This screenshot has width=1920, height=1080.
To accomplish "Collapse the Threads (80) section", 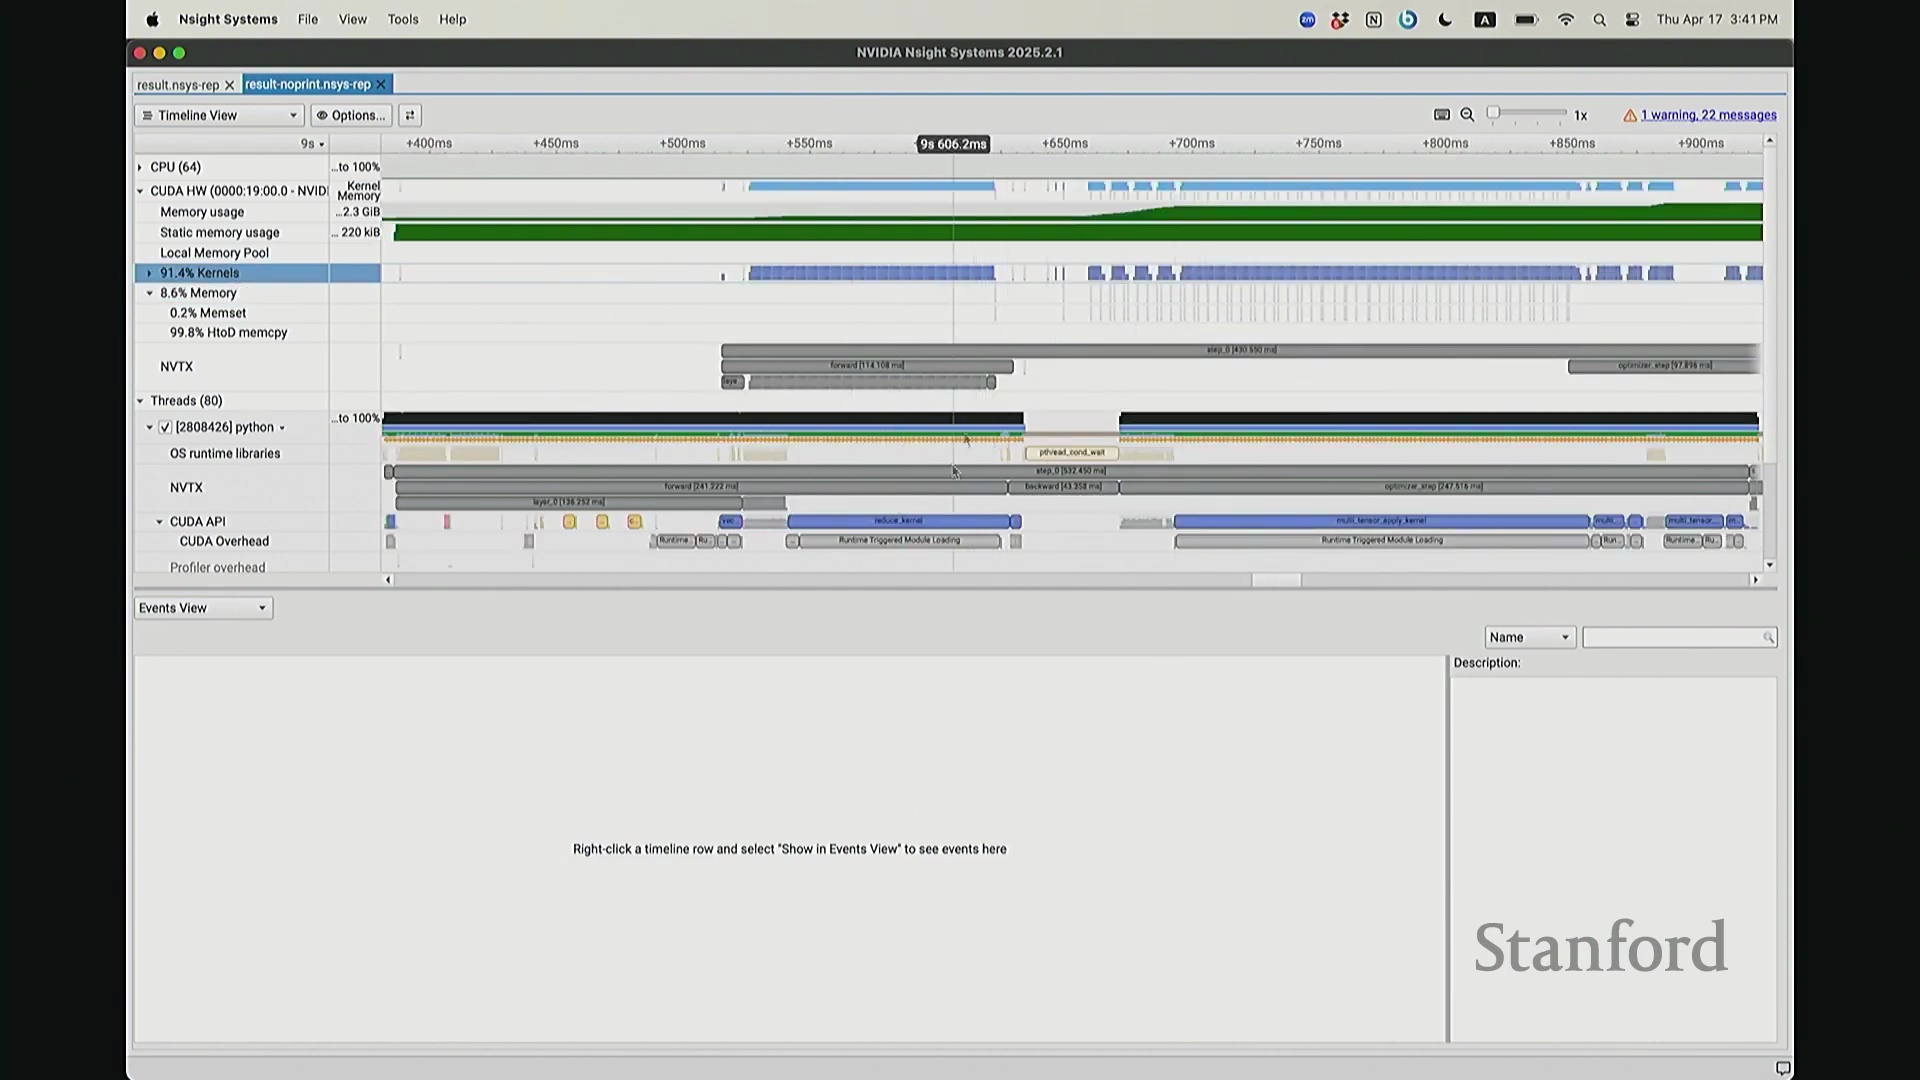I will coord(140,401).
